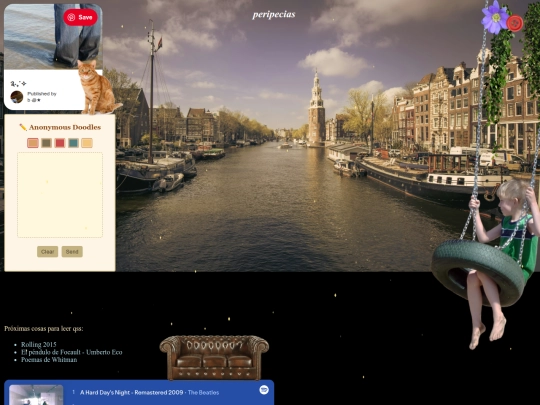Open the Pinterest pin photo of jeans

53,36
